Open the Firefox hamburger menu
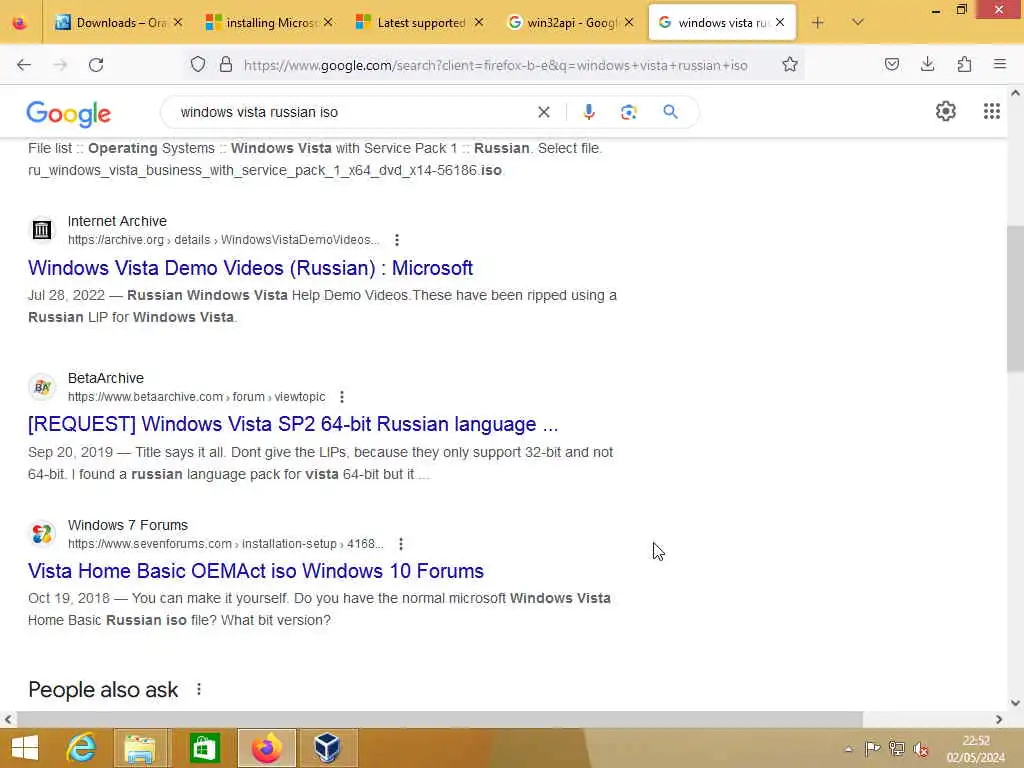This screenshot has width=1024, height=768. [999, 64]
